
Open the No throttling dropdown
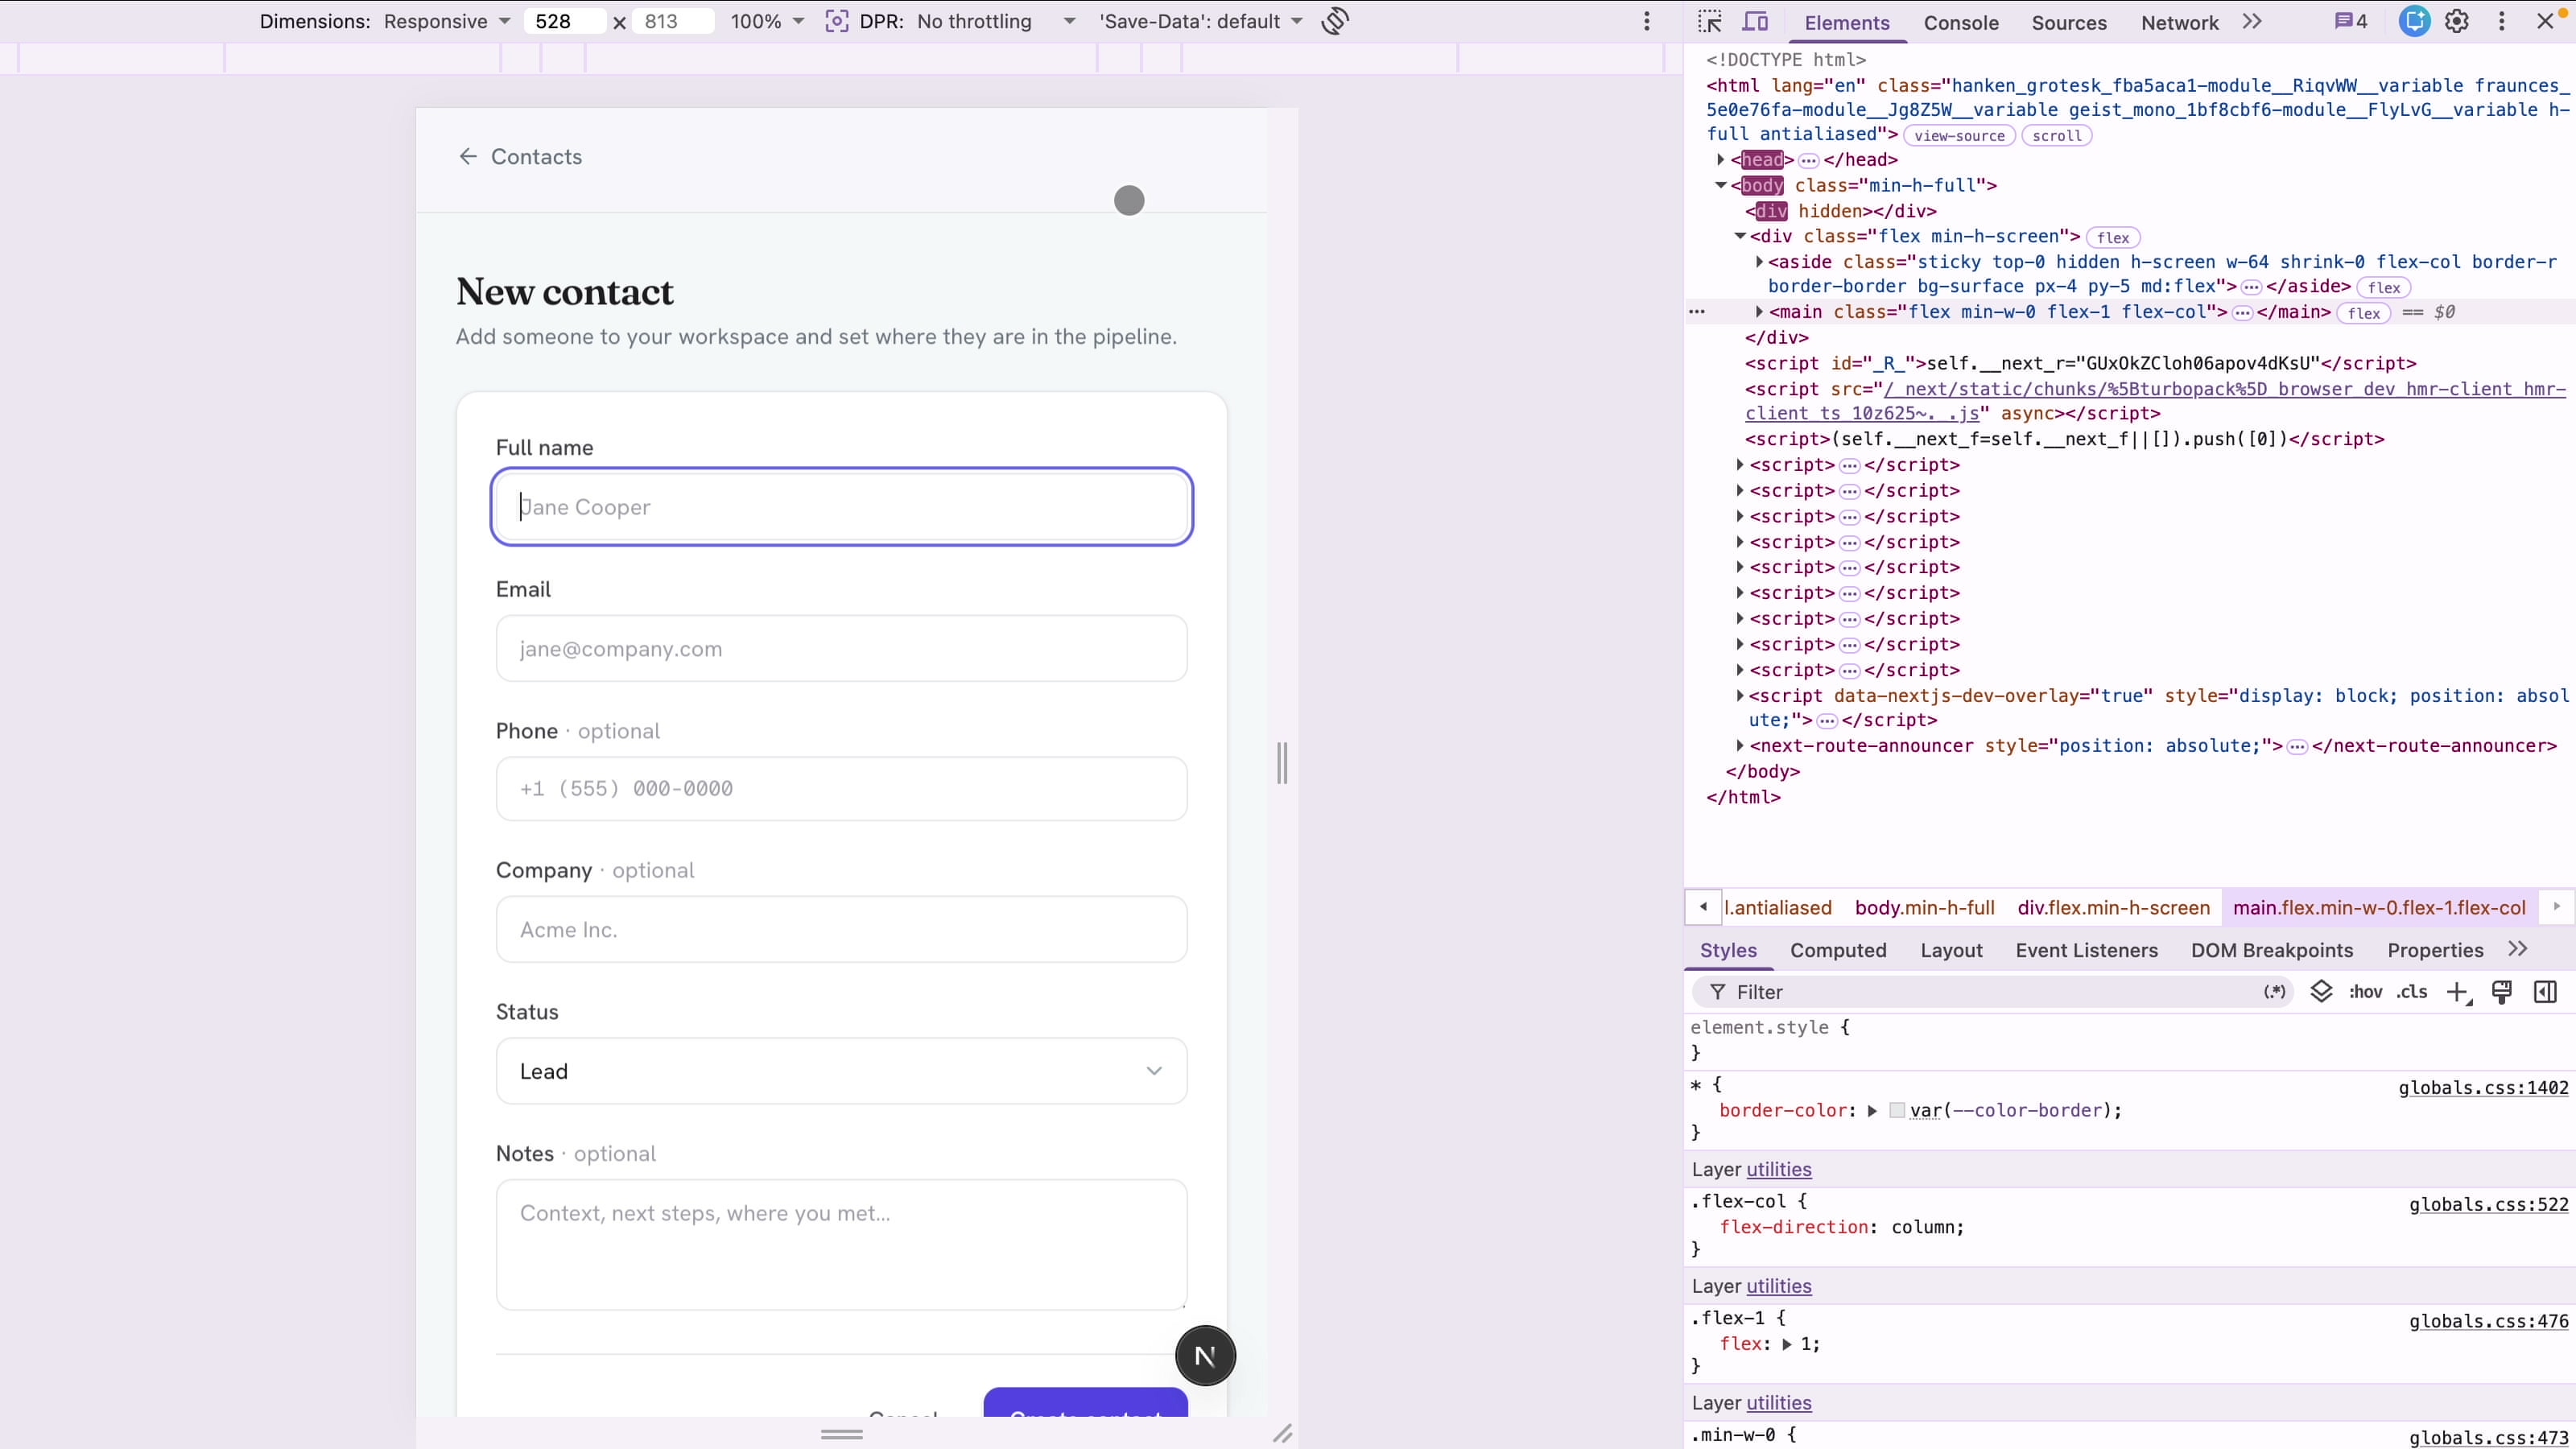tap(996, 21)
